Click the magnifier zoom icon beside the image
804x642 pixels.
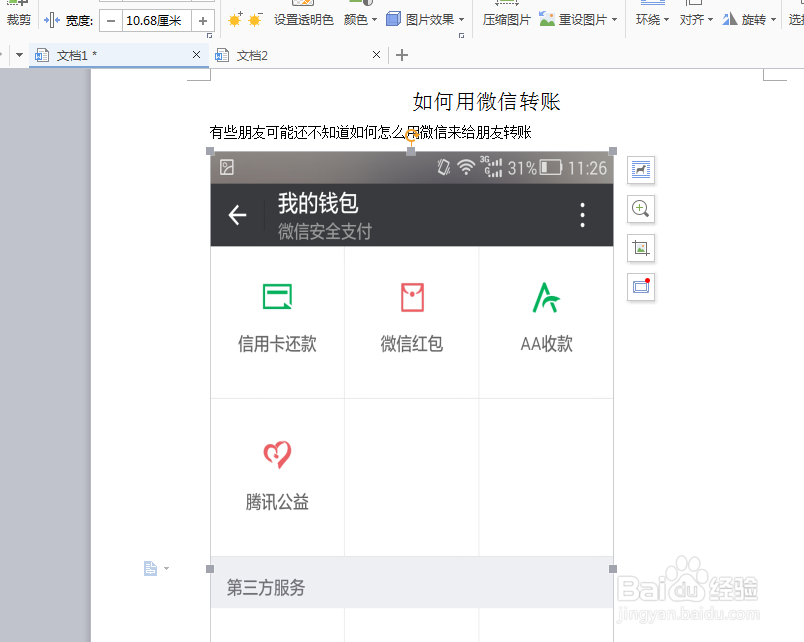(x=640, y=209)
